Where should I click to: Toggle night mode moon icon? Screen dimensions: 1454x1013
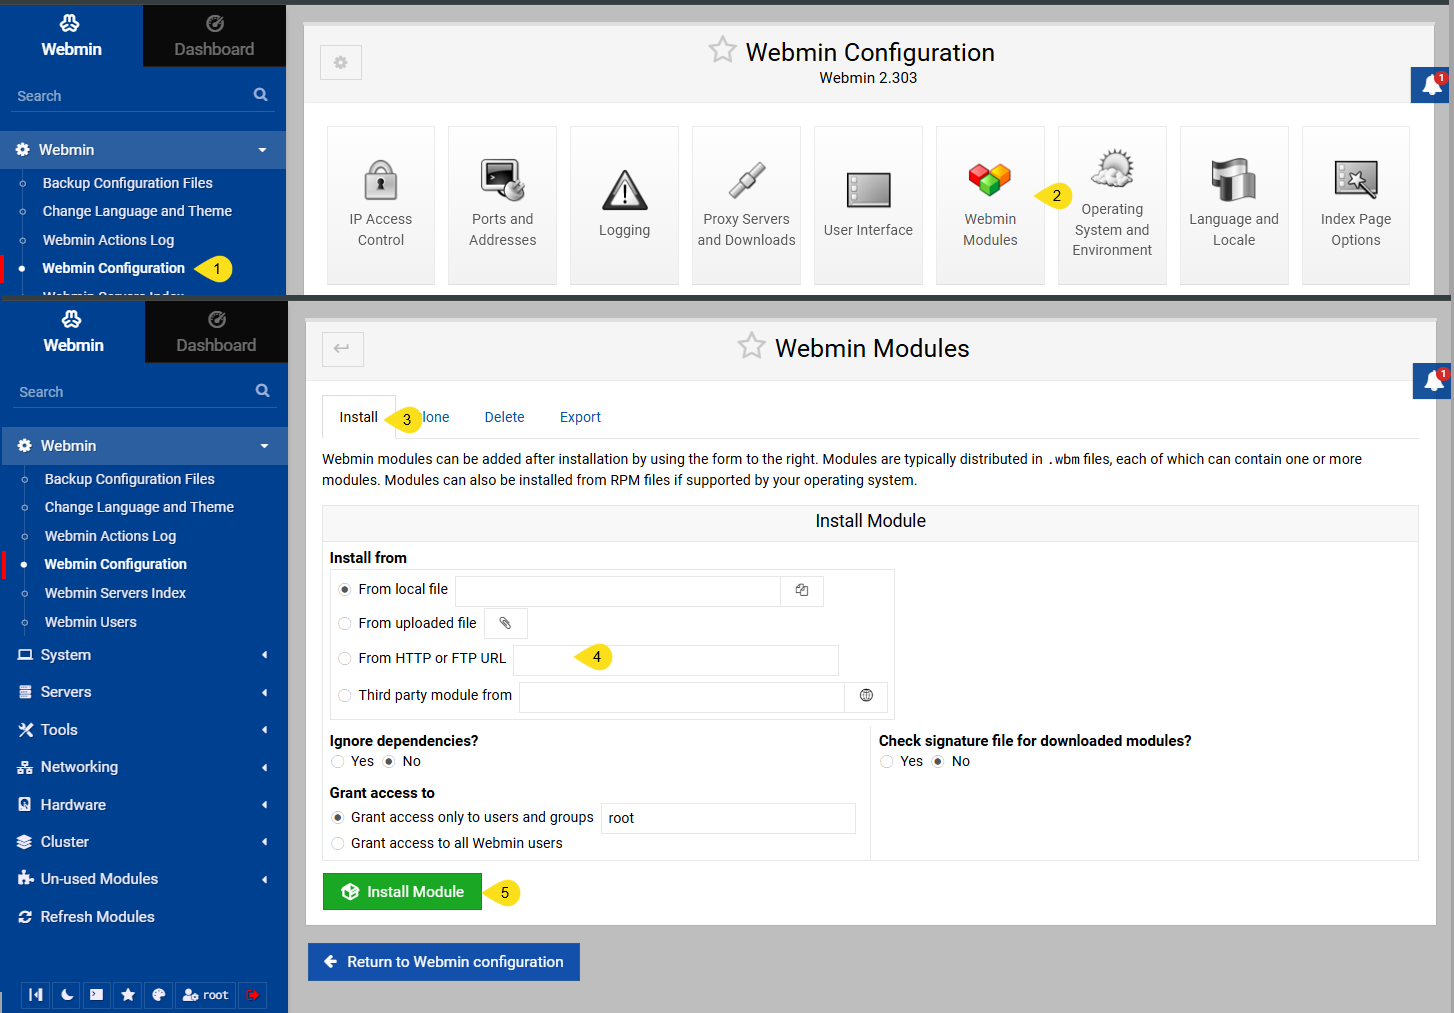point(67,995)
